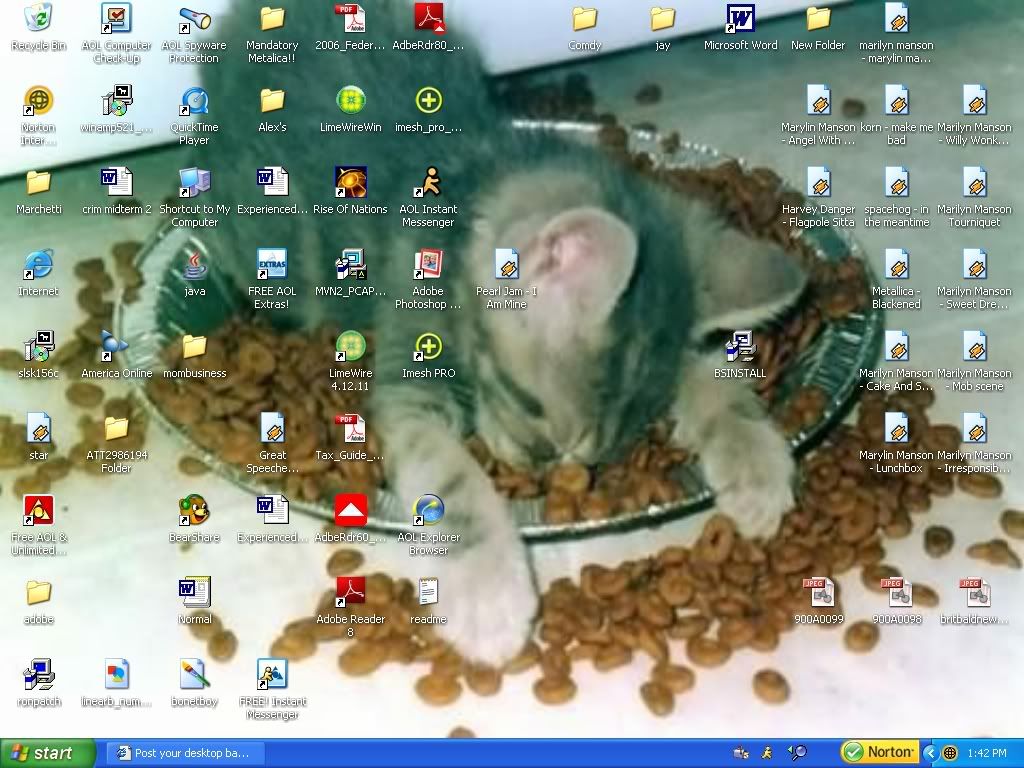Click the system clock showing 1:42 PM
This screenshot has width=1024, height=768.
[x=987, y=753]
